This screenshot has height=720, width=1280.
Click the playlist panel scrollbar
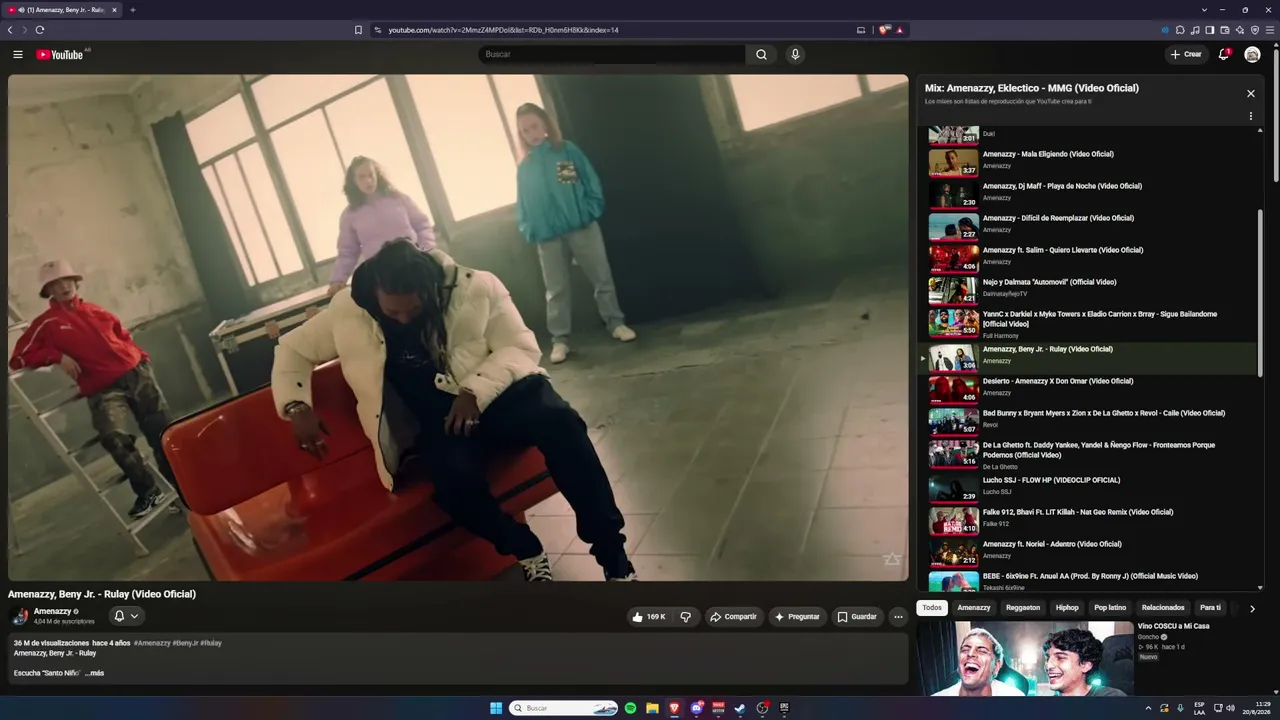pyautogui.click(x=1260, y=294)
